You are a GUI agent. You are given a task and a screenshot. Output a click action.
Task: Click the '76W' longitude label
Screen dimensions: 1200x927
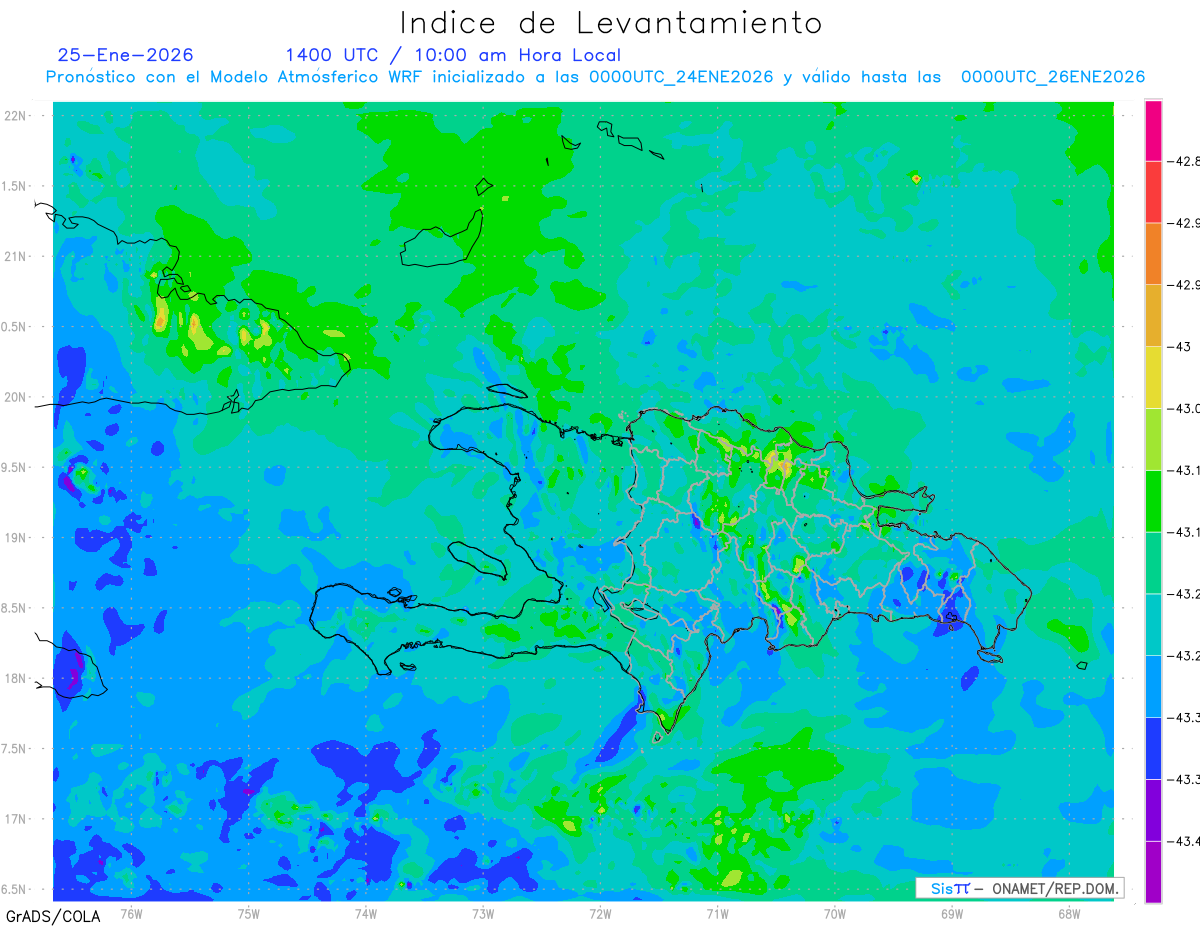click(131, 913)
